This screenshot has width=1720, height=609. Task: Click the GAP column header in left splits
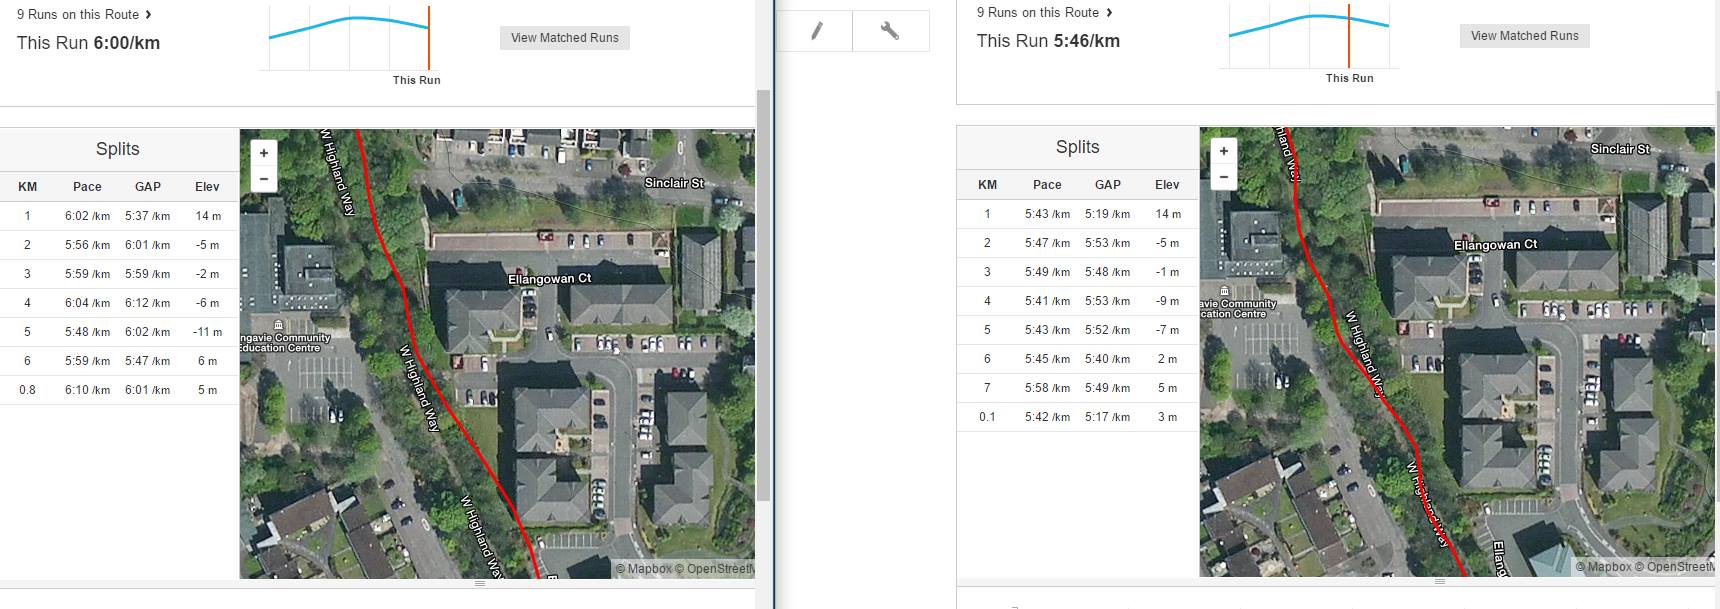[148, 187]
